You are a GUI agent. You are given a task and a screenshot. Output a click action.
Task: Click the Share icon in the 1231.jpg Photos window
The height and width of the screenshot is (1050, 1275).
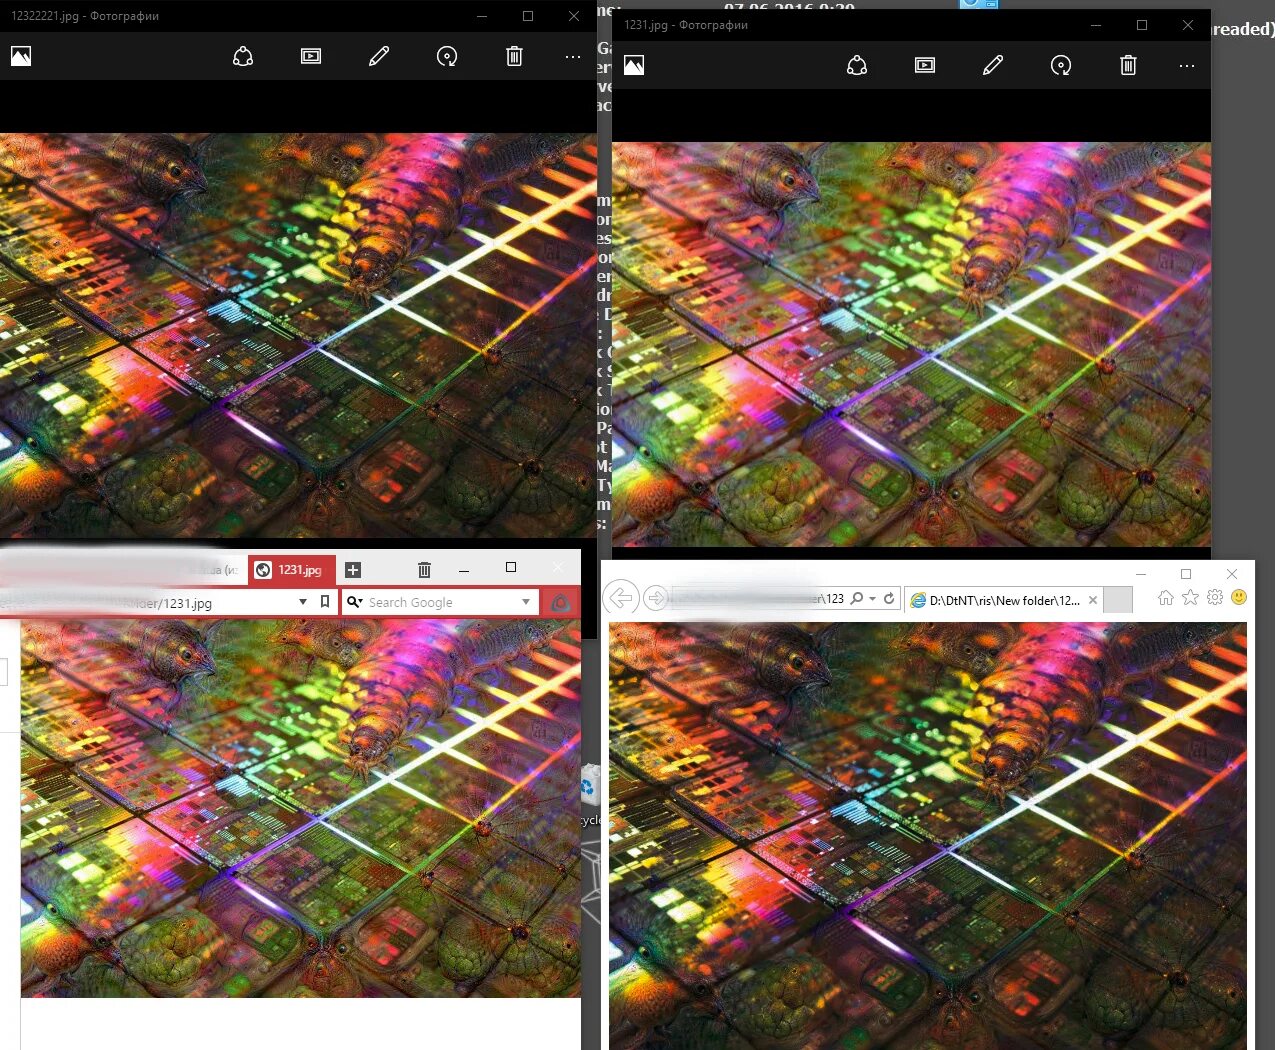pyautogui.click(x=857, y=65)
